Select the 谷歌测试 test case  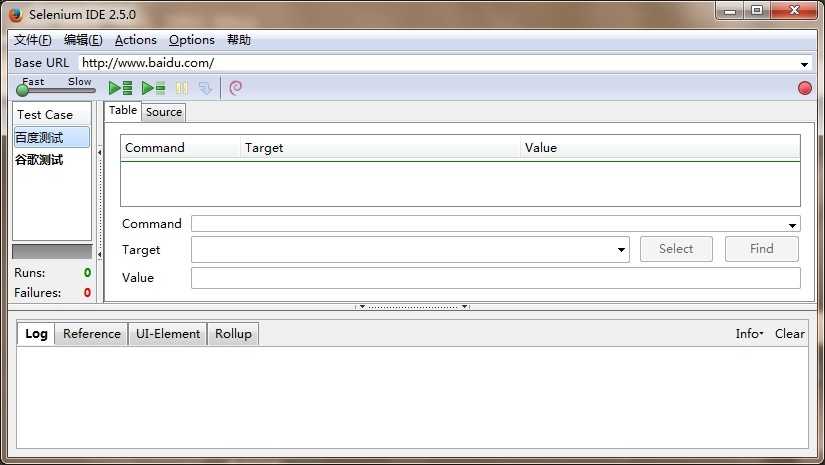point(52,159)
